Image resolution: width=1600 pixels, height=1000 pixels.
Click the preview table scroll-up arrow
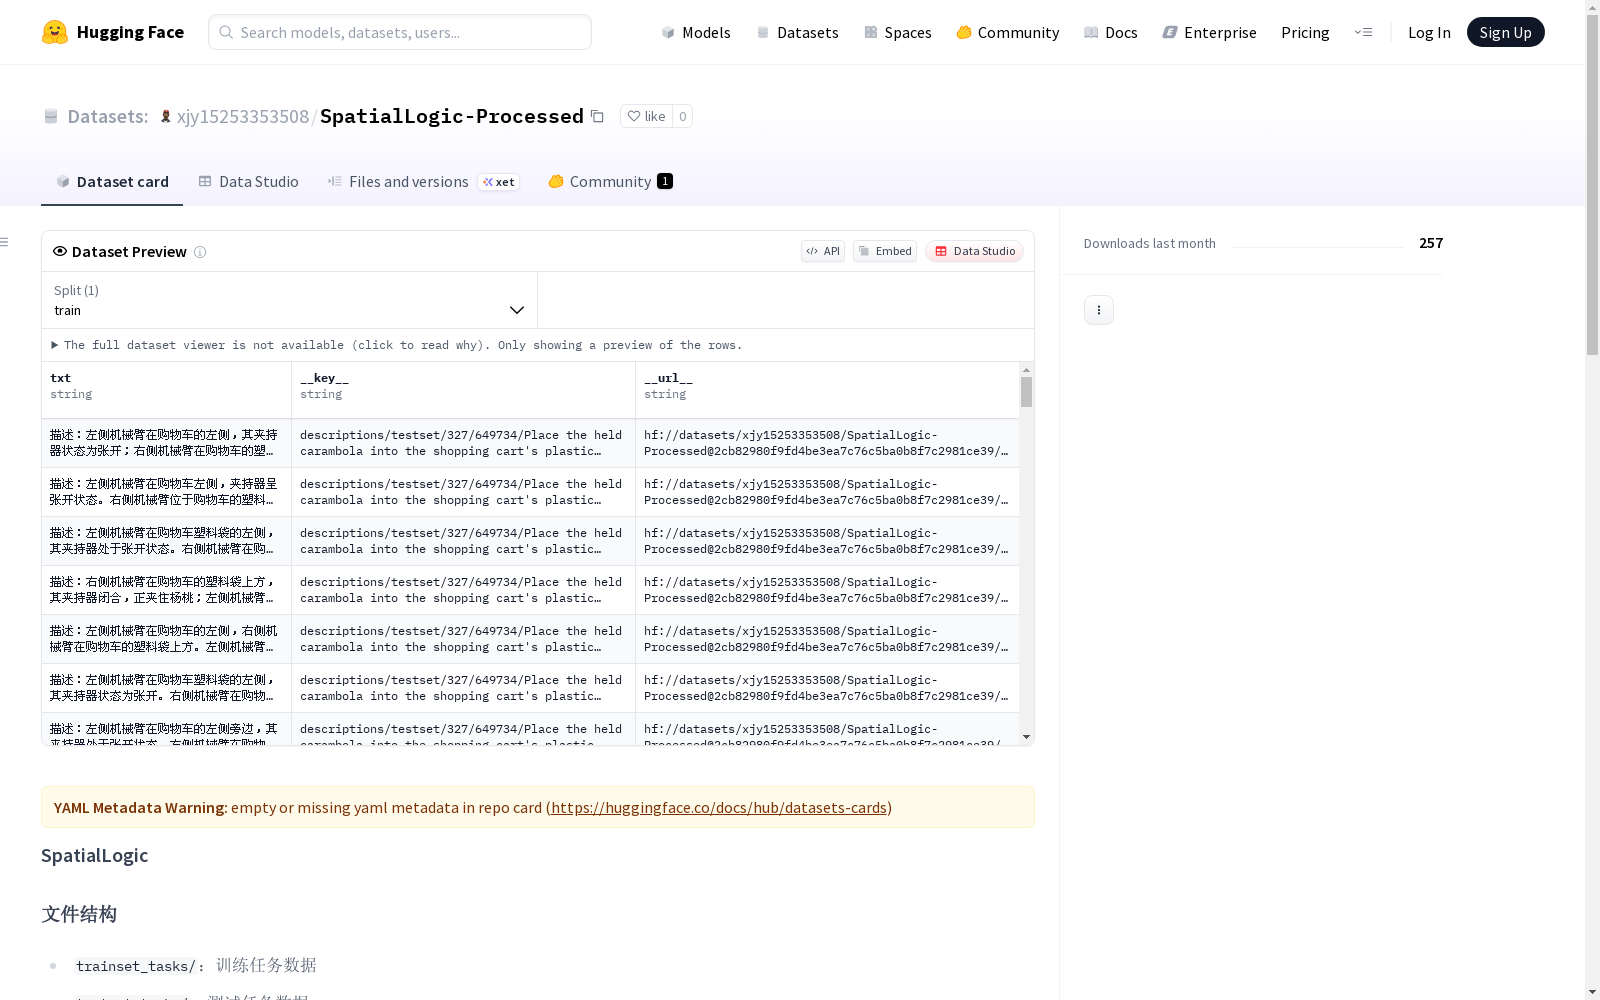point(1026,370)
